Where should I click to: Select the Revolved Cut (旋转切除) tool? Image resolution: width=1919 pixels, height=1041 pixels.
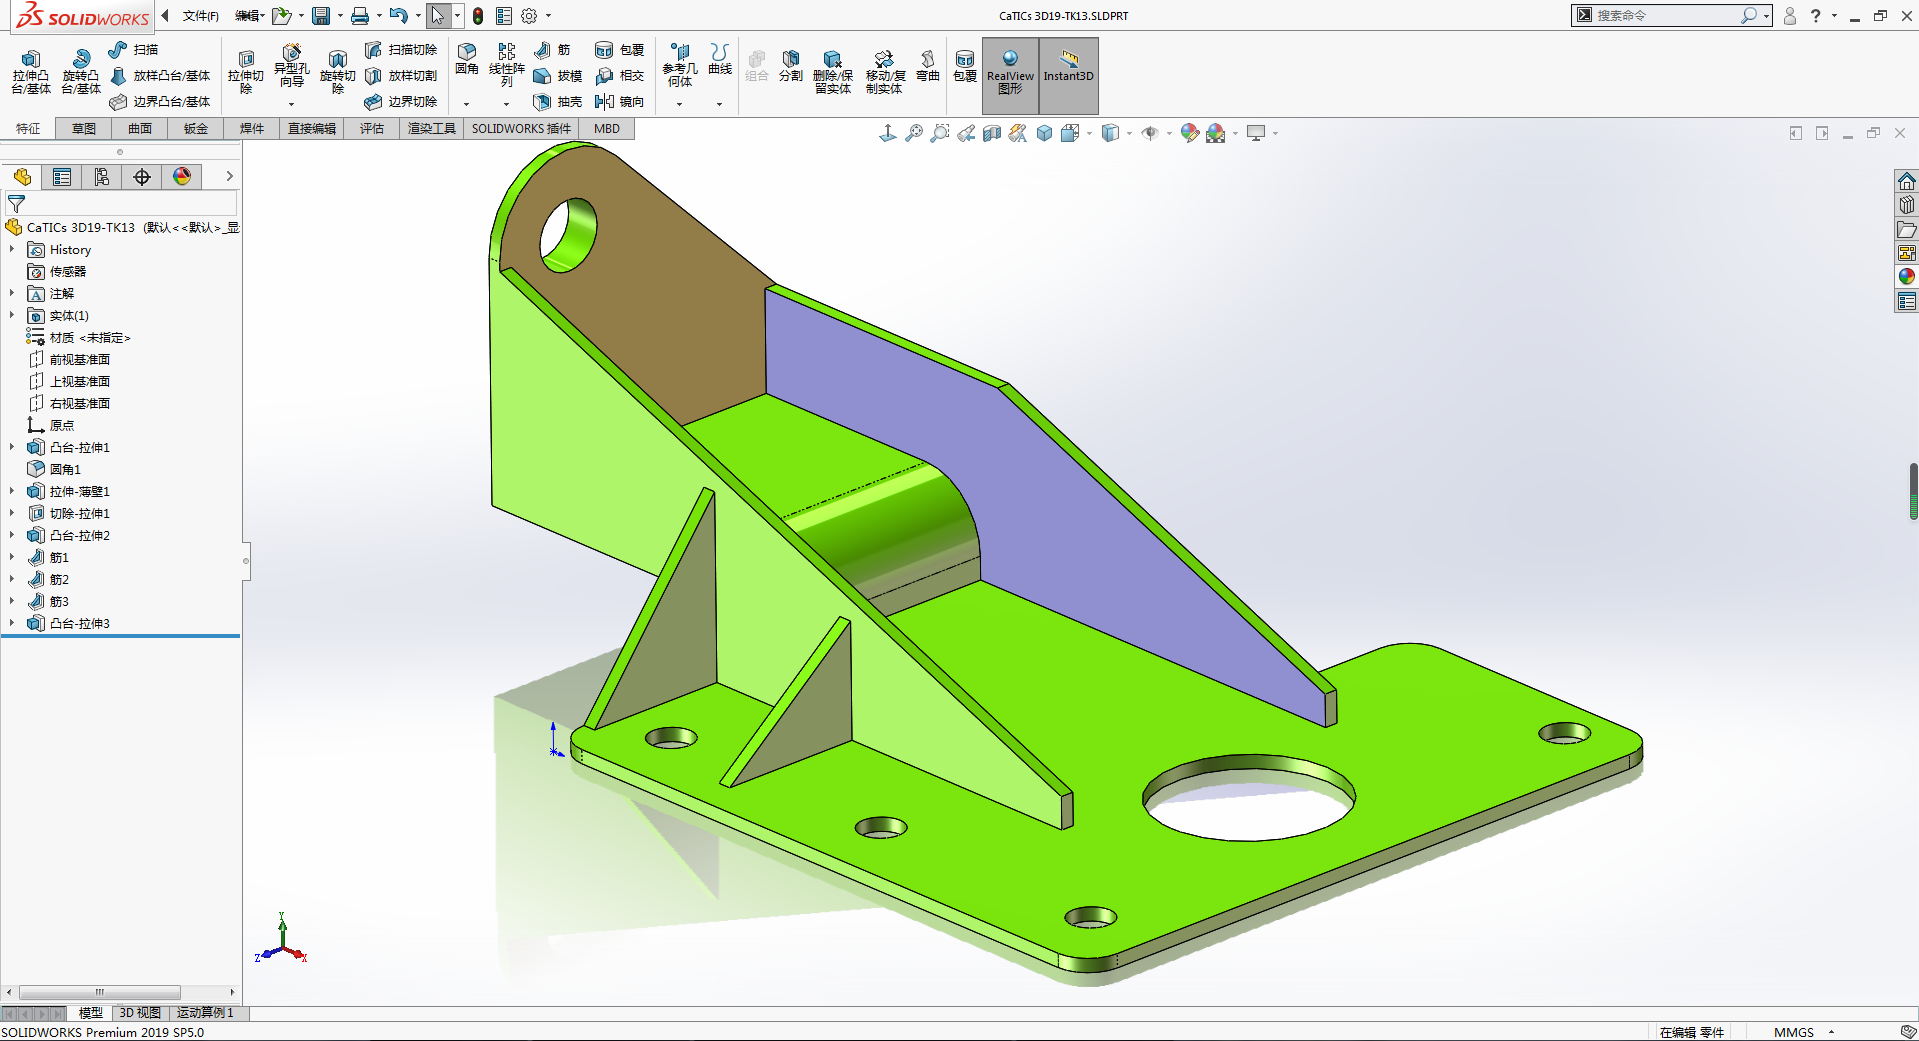click(338, 72)
